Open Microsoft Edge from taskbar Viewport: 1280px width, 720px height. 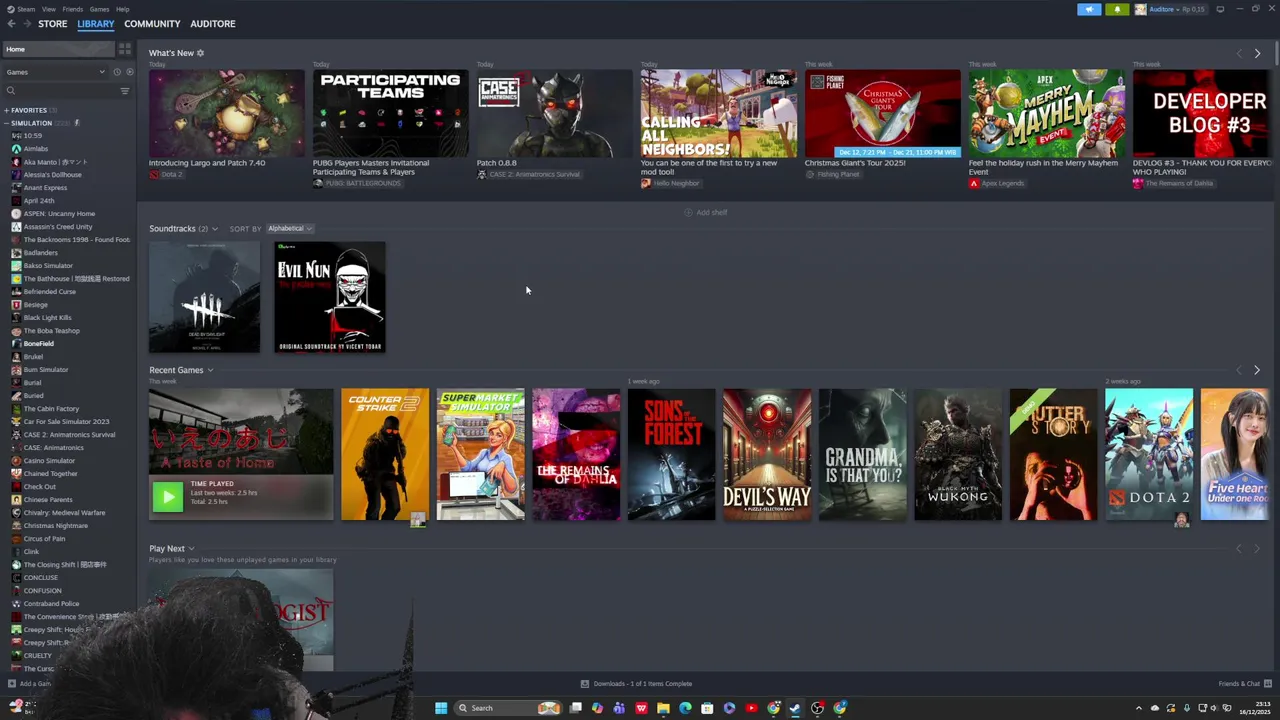tap(685, 708)
